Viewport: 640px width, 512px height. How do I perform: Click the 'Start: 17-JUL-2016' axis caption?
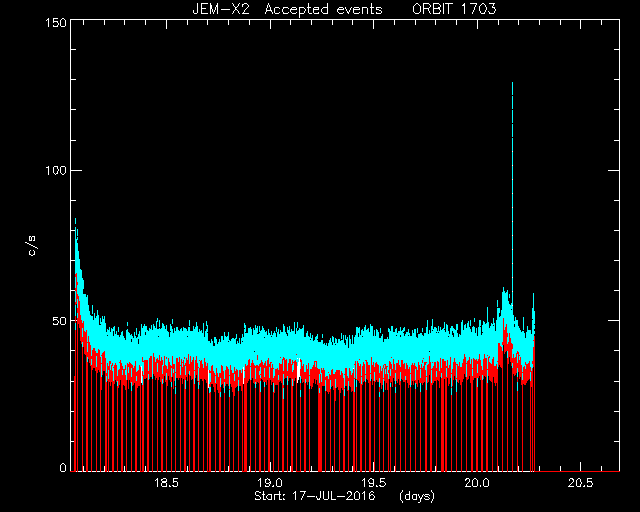(x=315, y=496)
